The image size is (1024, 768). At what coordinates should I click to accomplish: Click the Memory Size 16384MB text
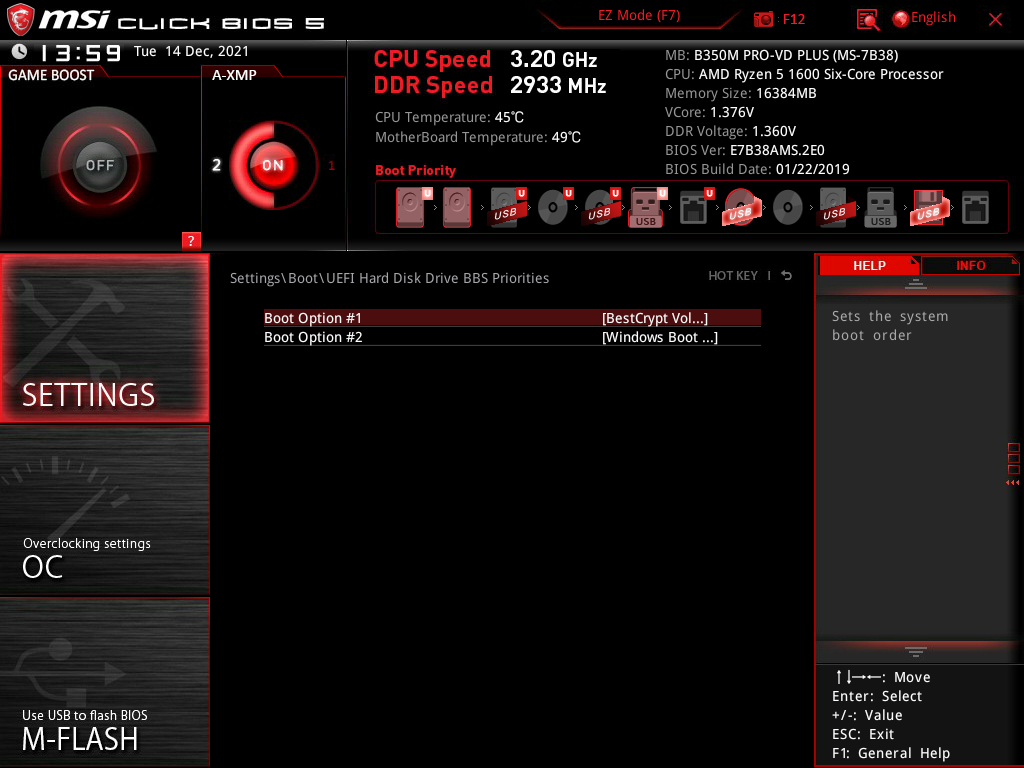(741, 93)
